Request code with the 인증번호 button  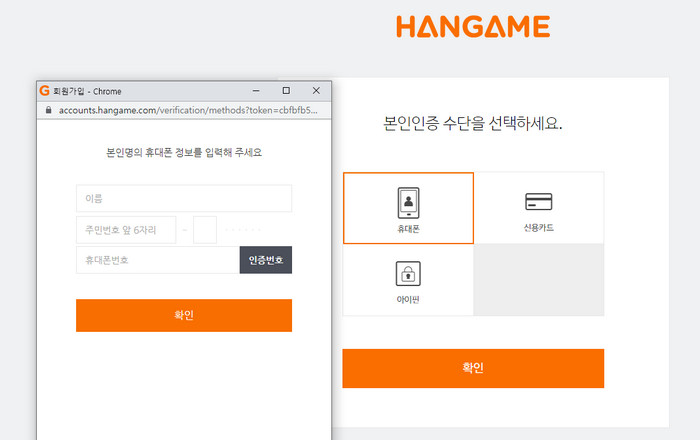tap(266, 260)
